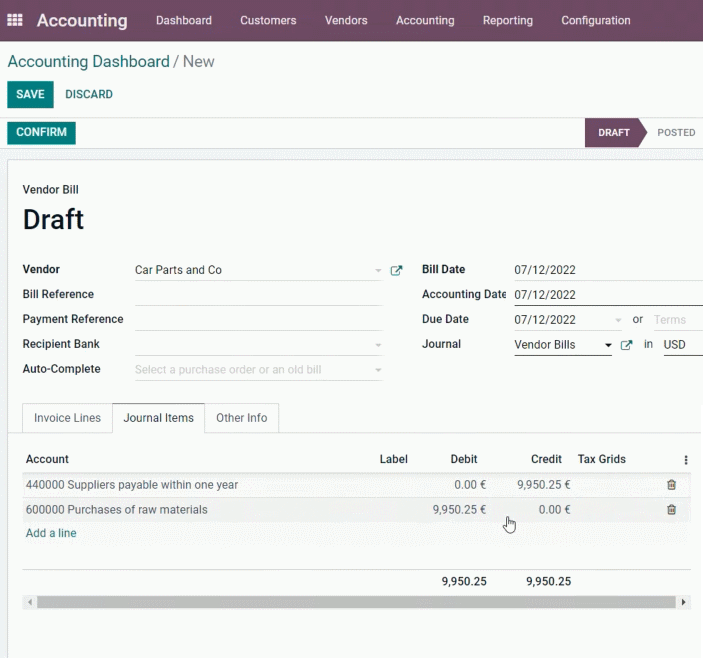The height and width of the screenshot is (658, 703).
Task: Click the Tax Grids column header
Action: [x=602, y=459]
